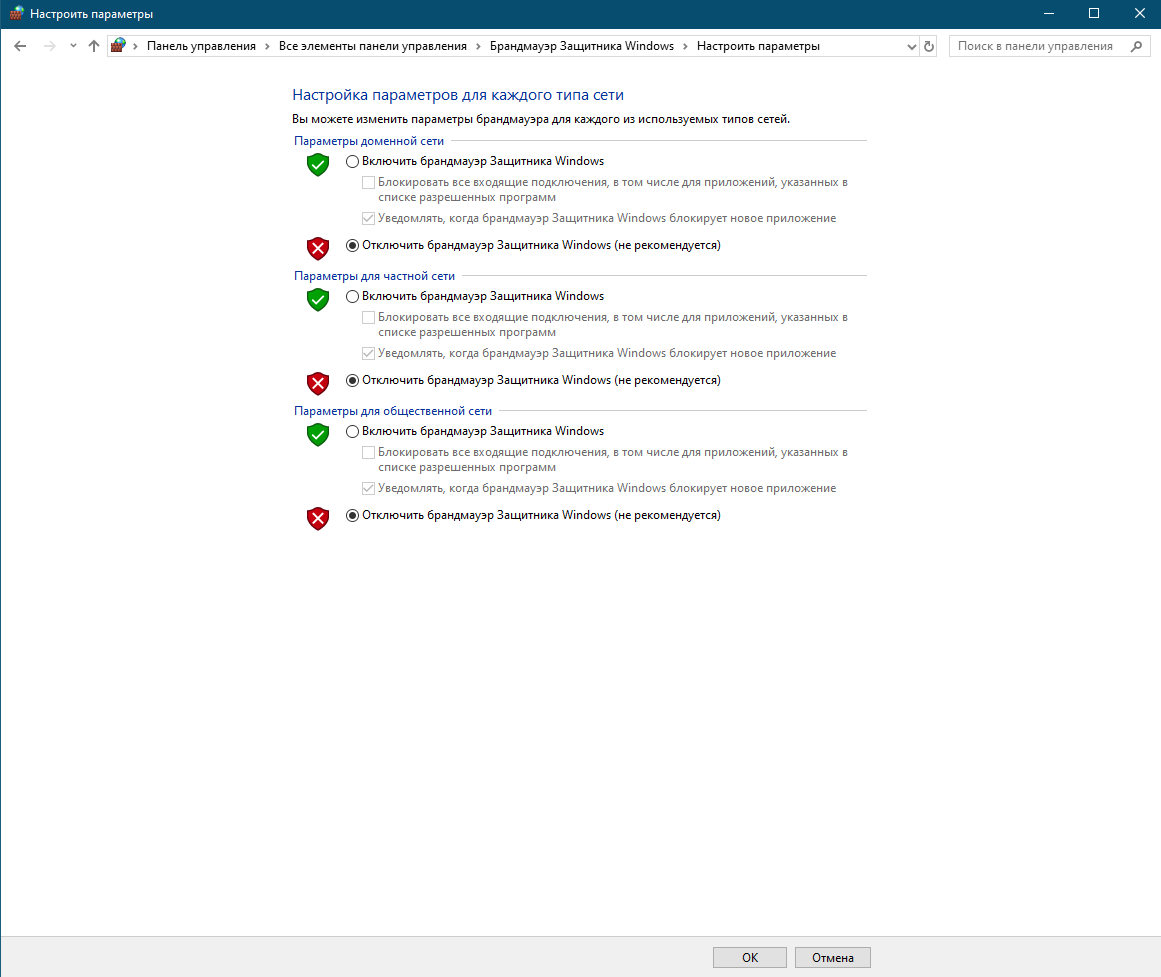Viewport: 1161px width, 977px height.
Task: Click section label Параметры для частной сети
Action: [x=374, y=276]
